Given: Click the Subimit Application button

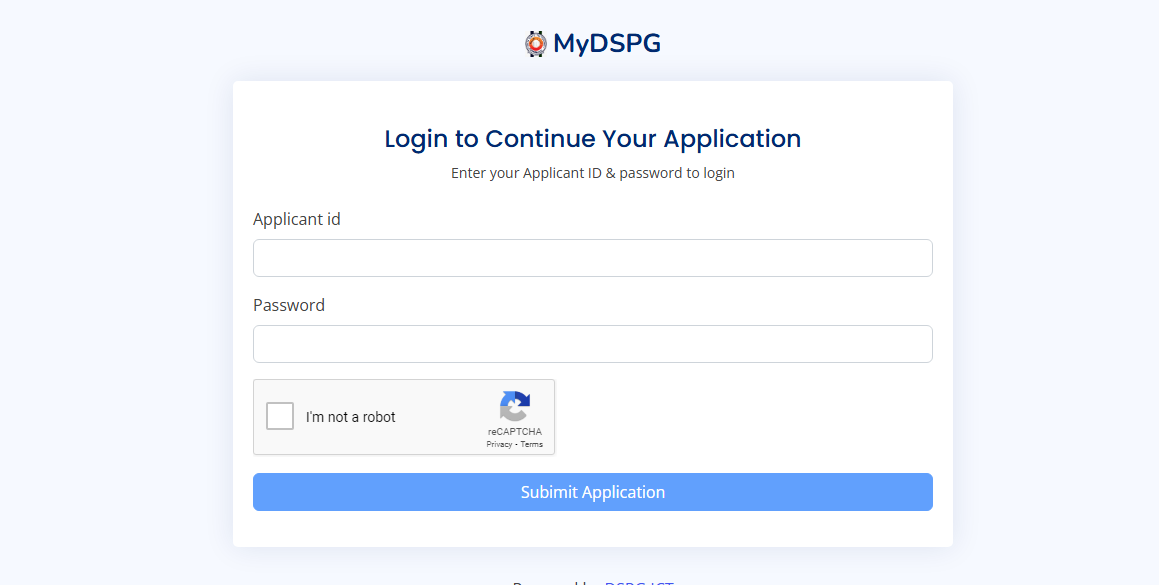Looking at the screenshot, I should (593, 492).
